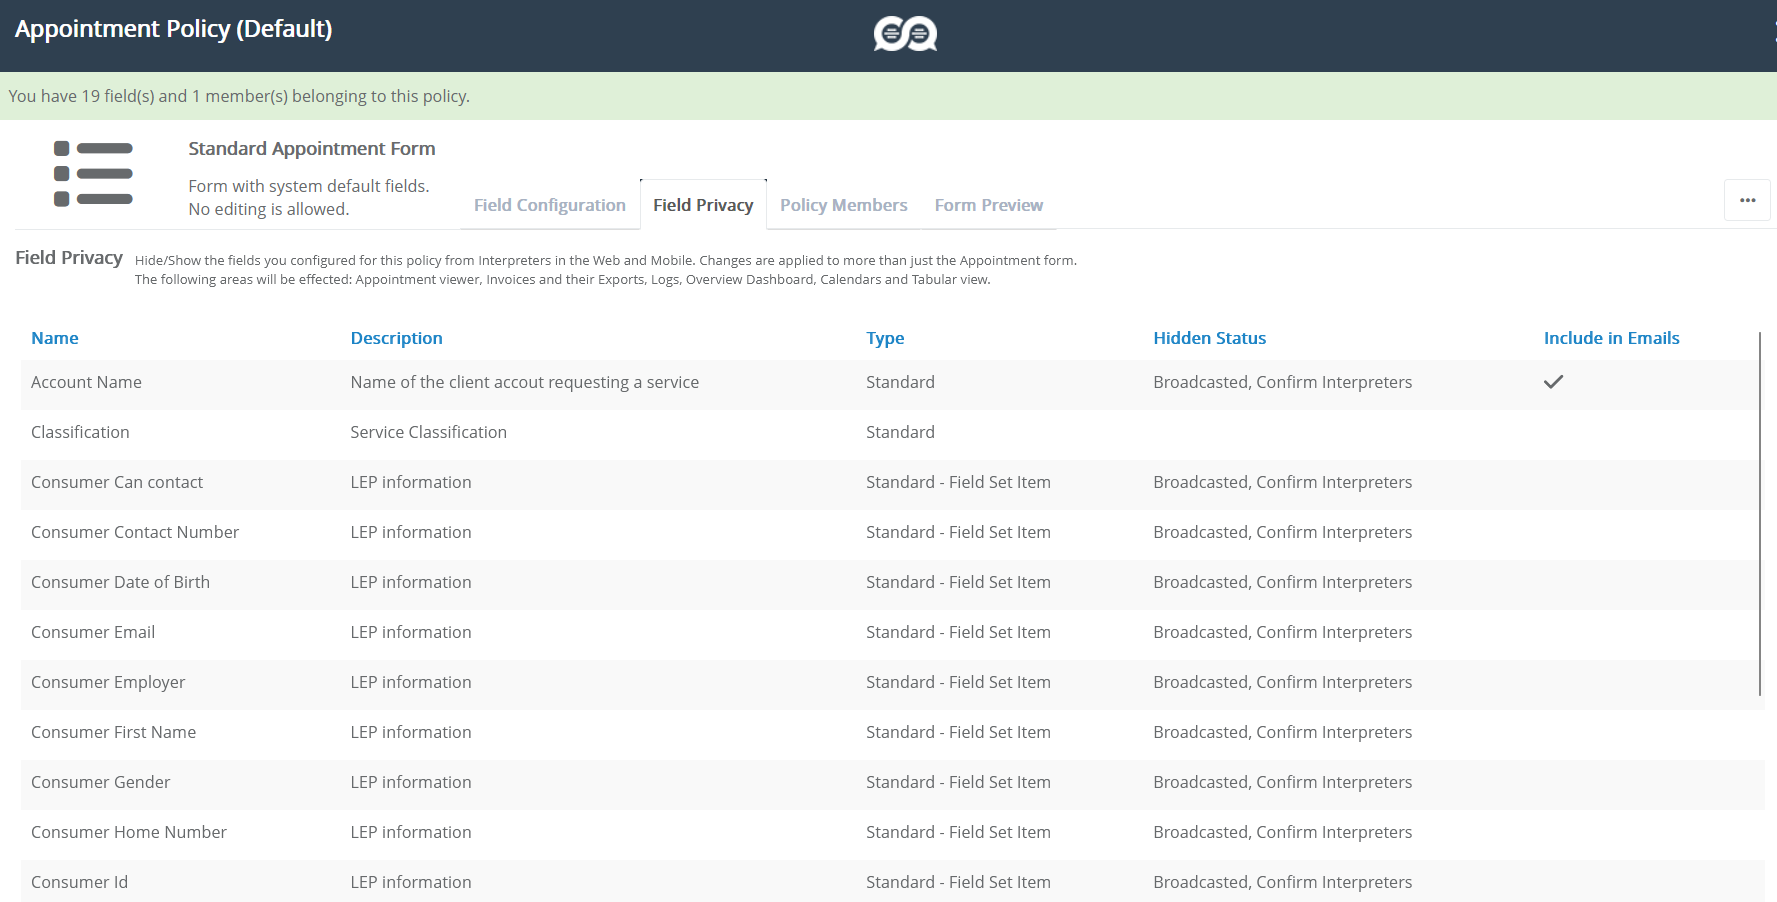Open the Policy Members tab

[843, 205]
